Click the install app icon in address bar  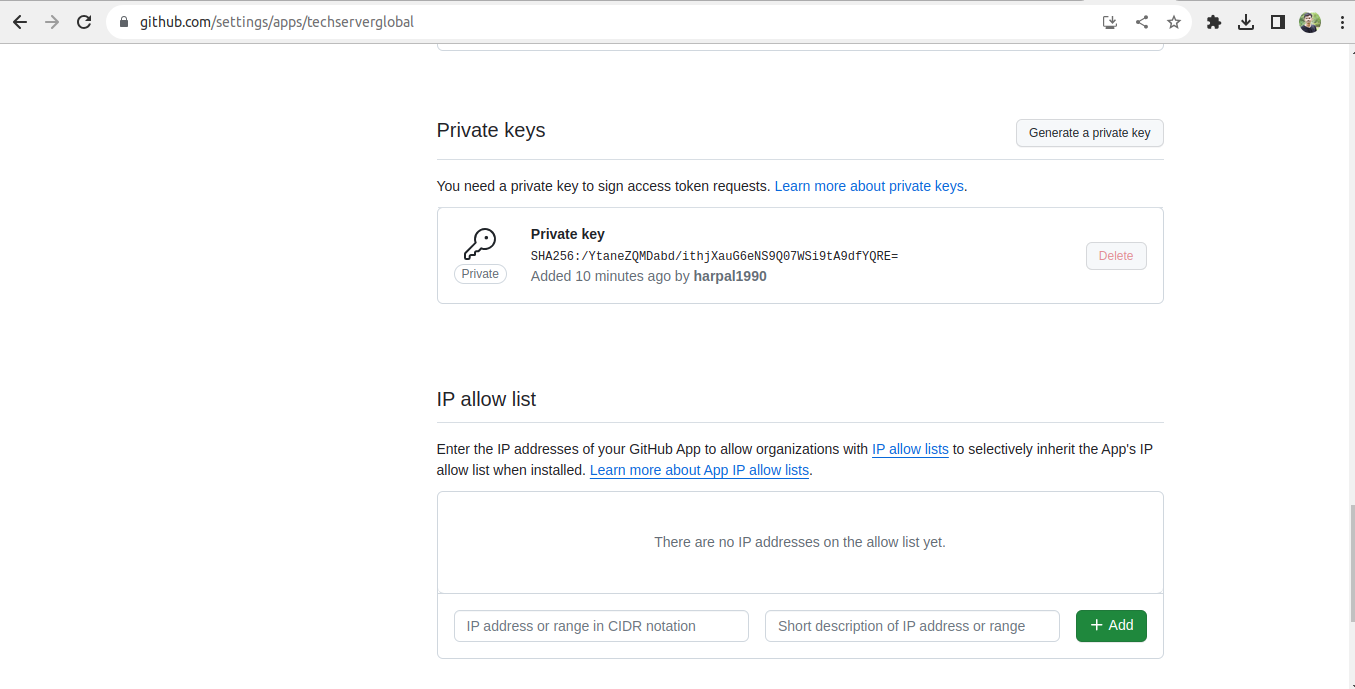(x=1109, y=22)
